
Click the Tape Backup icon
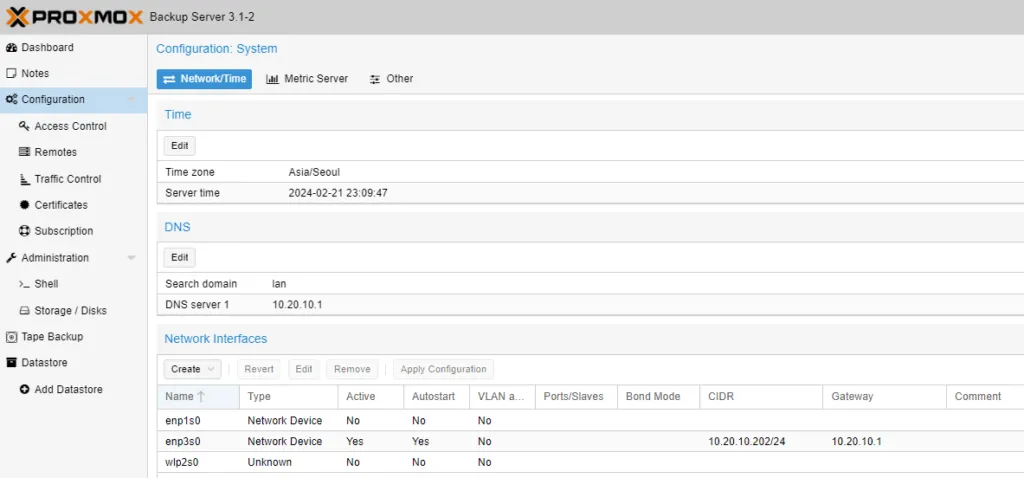(10, 337)
